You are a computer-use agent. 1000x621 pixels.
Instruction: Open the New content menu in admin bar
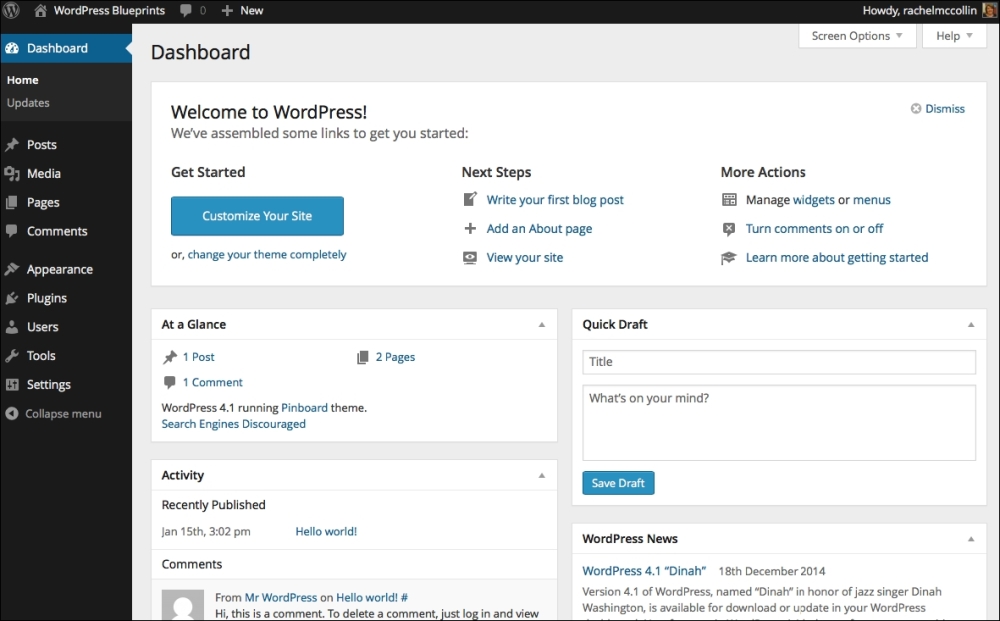point(242,10)
